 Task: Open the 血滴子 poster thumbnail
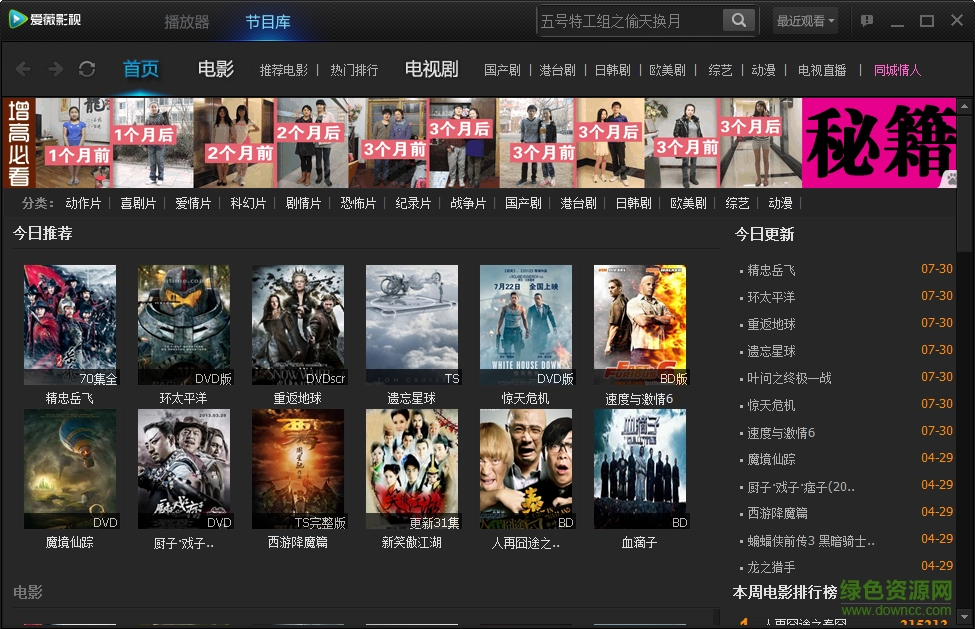click(640, 469)
